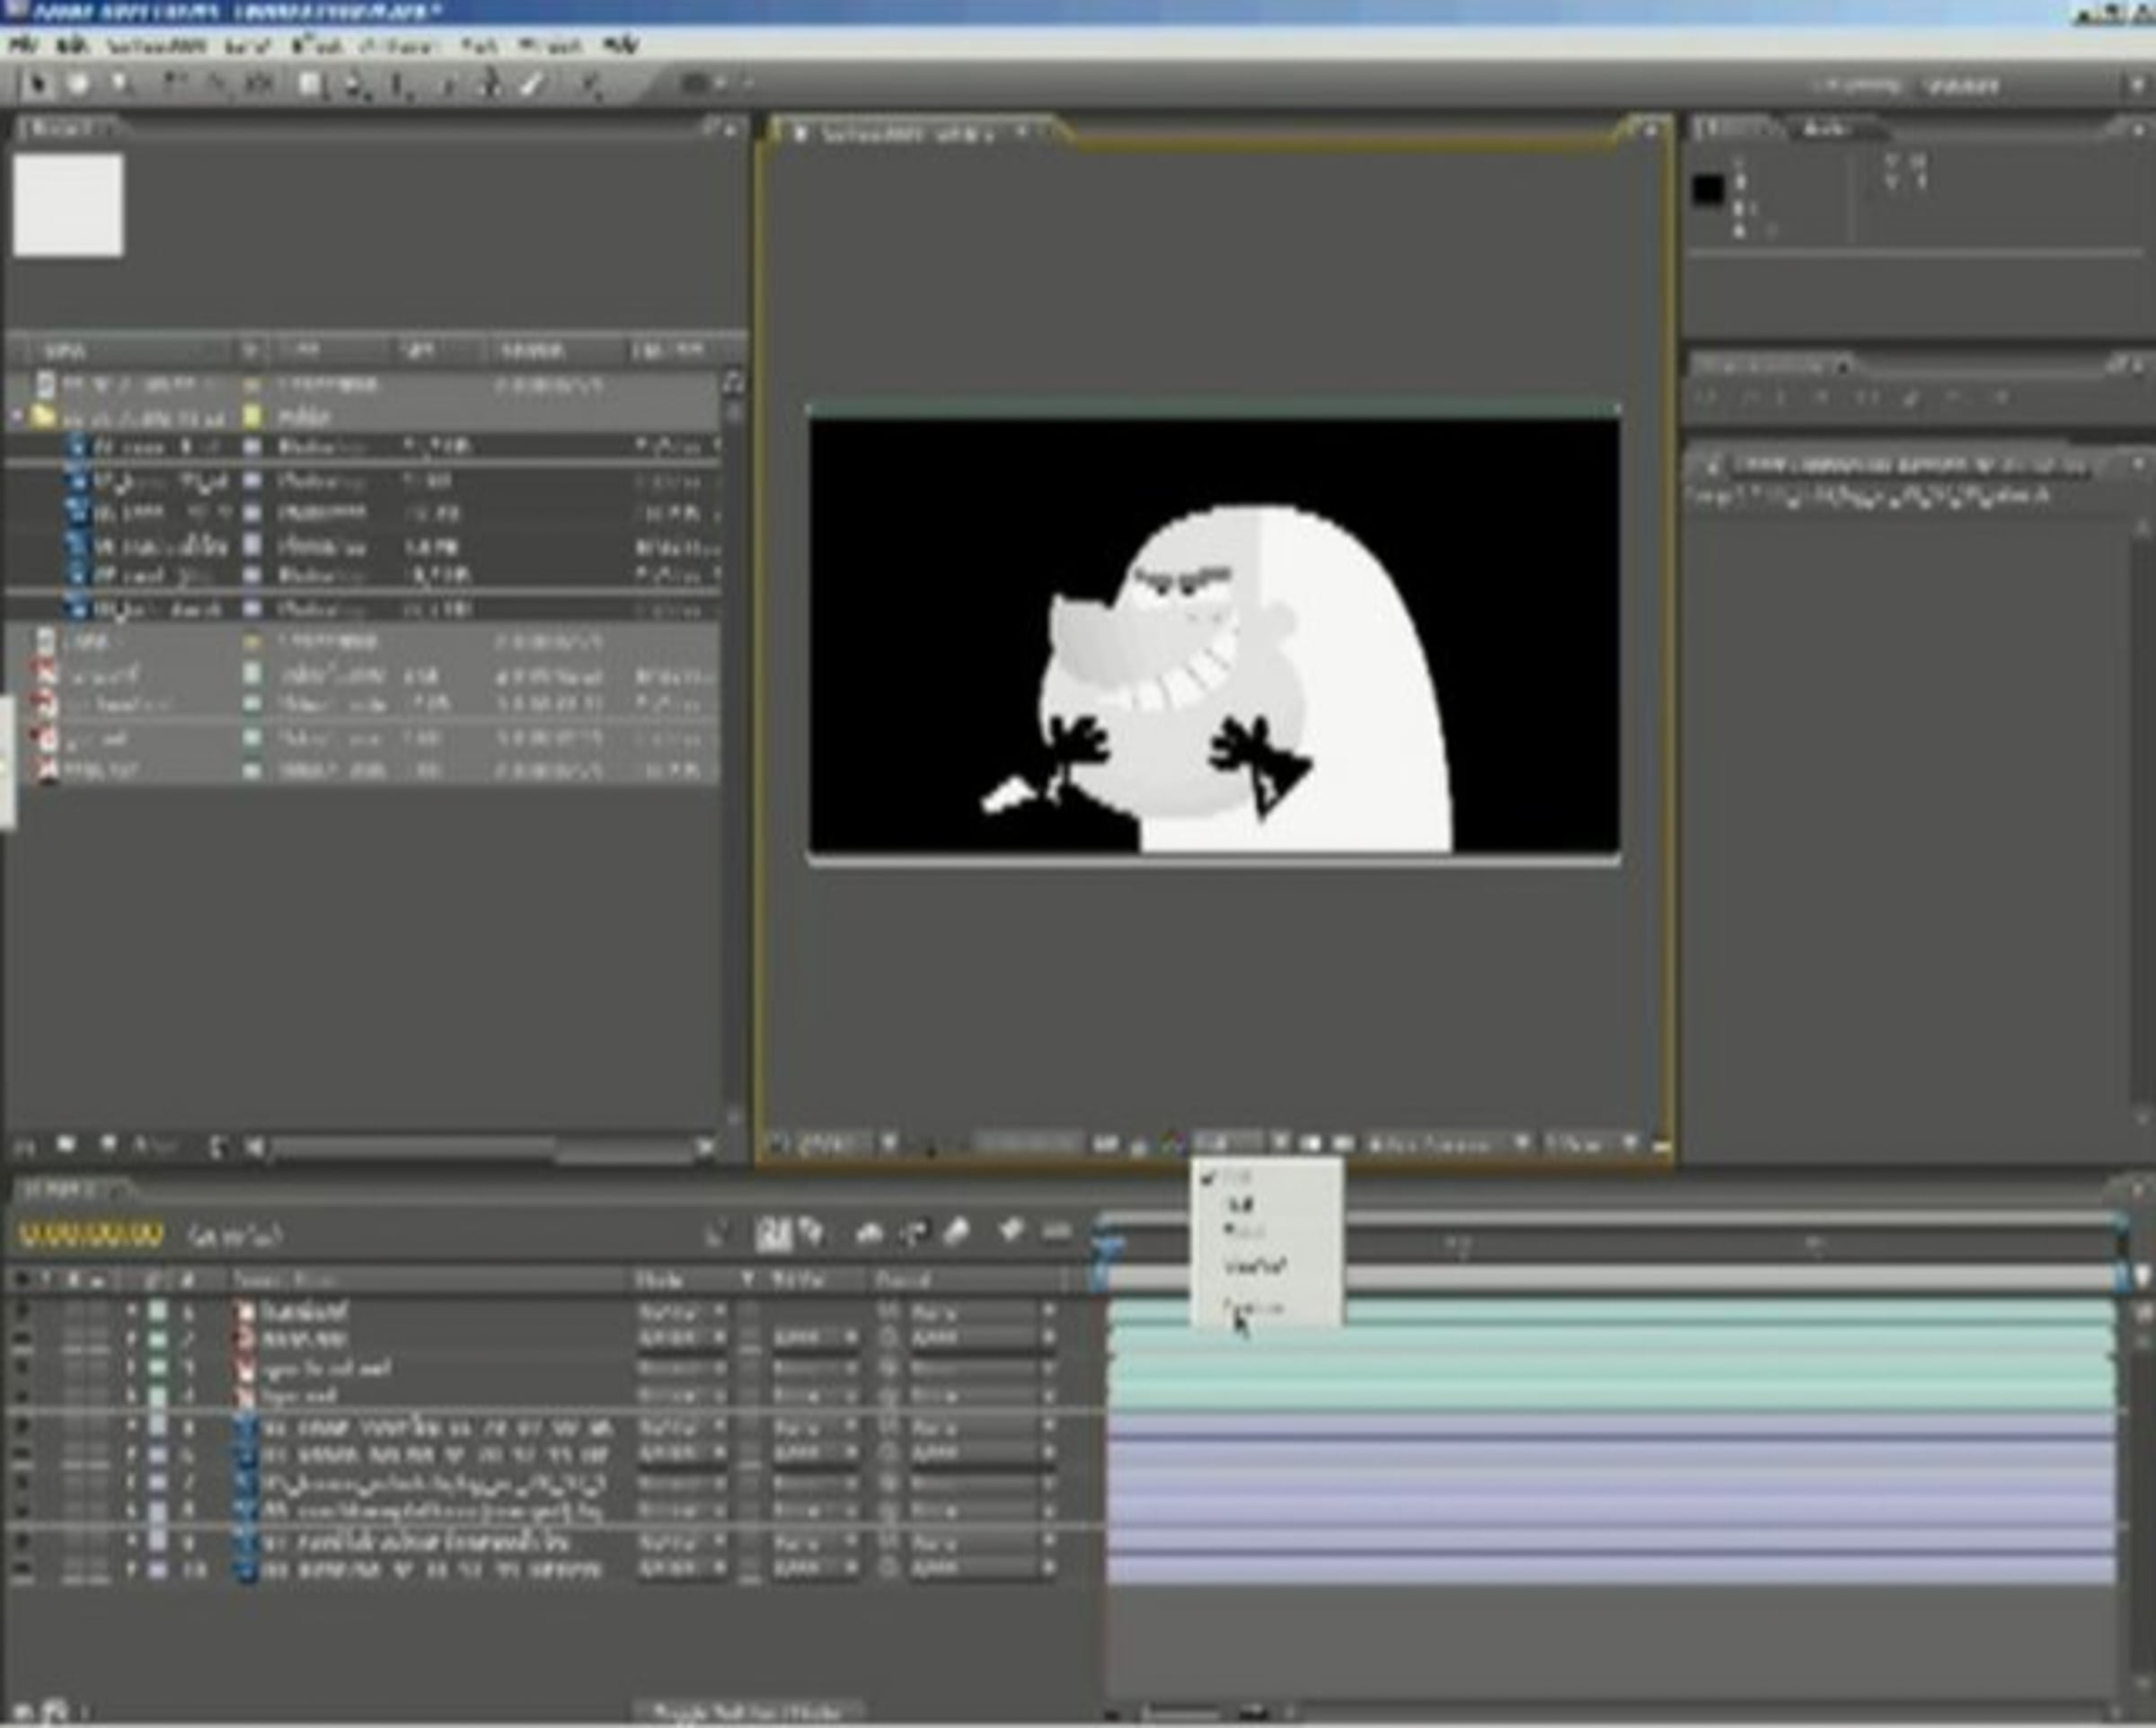2156x1728 pixels.
Task: Select the Zoom magnifier tool
Action: click(x=120, y=85)
